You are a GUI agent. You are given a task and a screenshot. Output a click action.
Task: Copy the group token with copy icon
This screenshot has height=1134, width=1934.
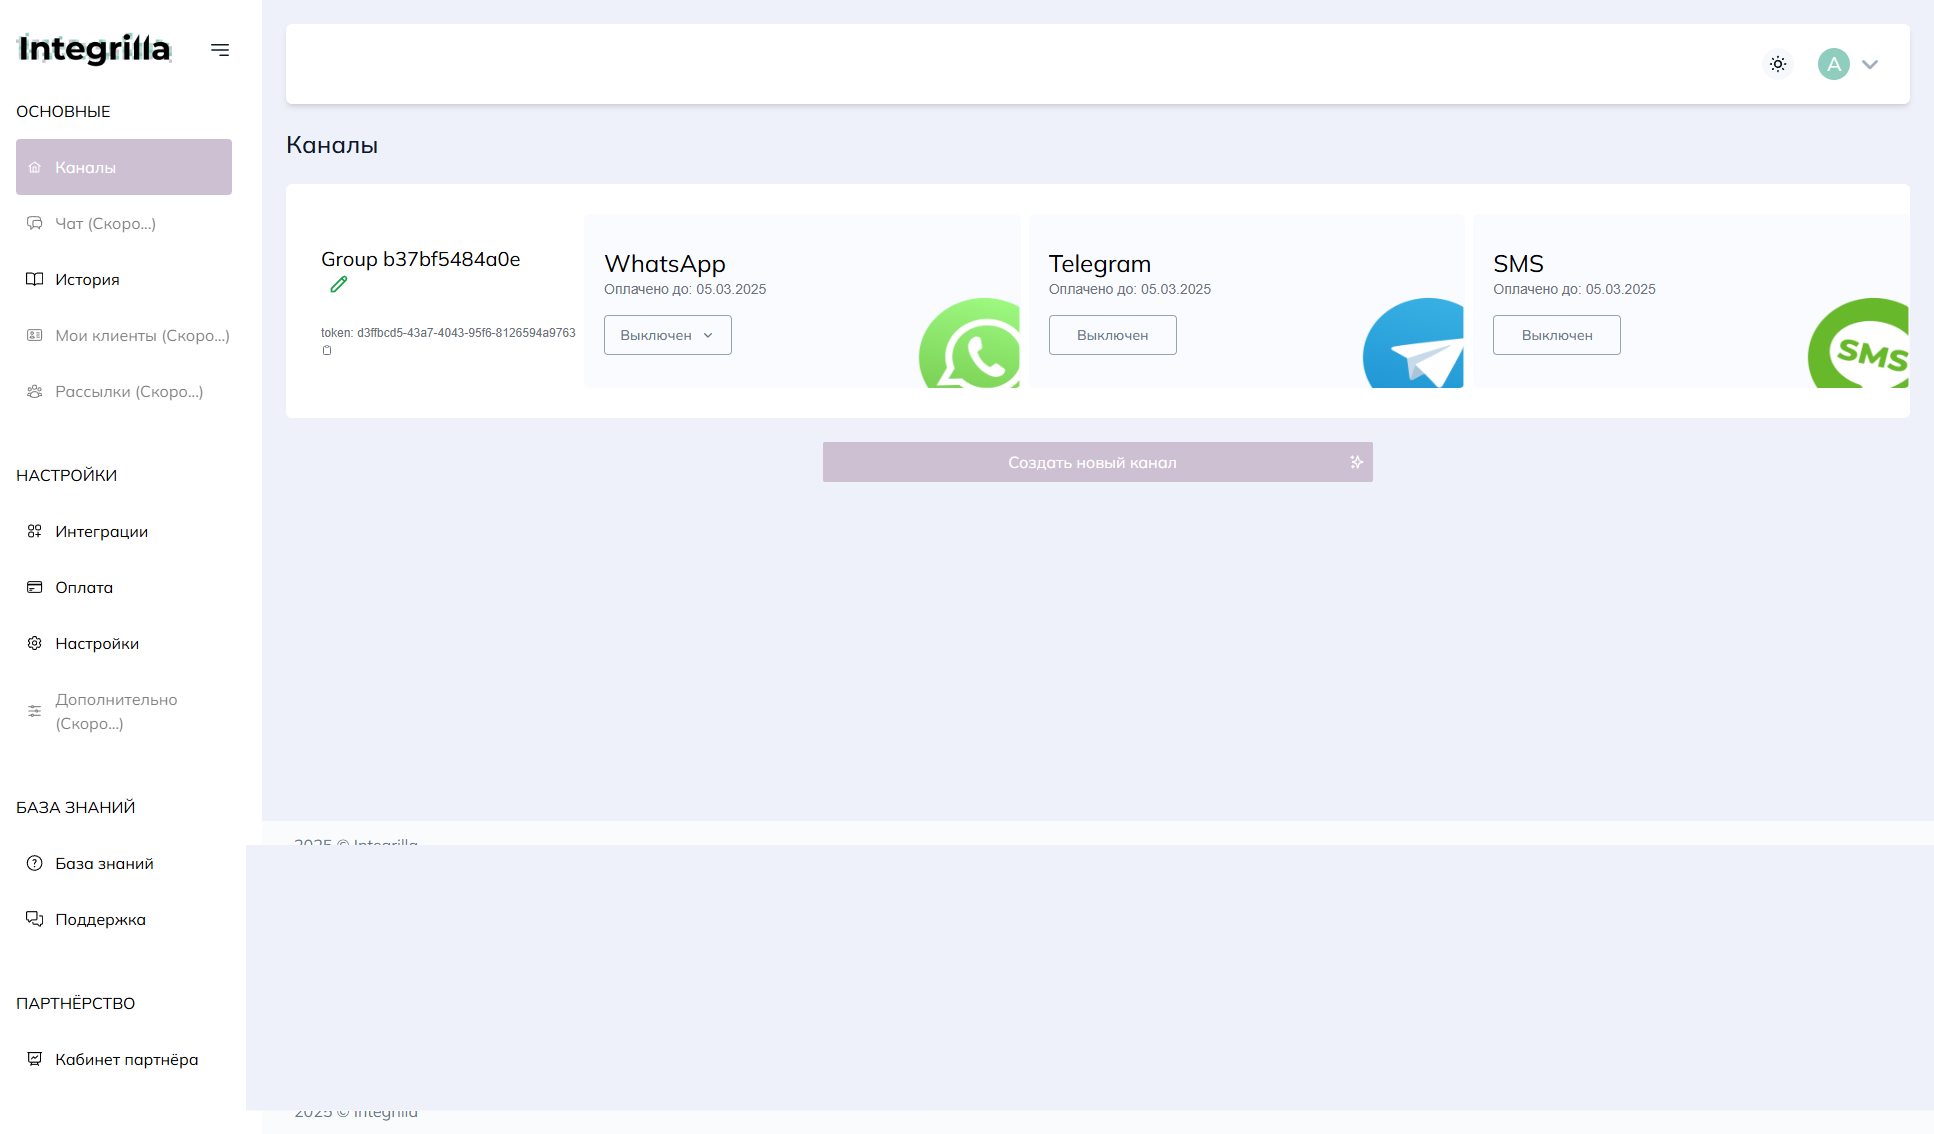327,351
